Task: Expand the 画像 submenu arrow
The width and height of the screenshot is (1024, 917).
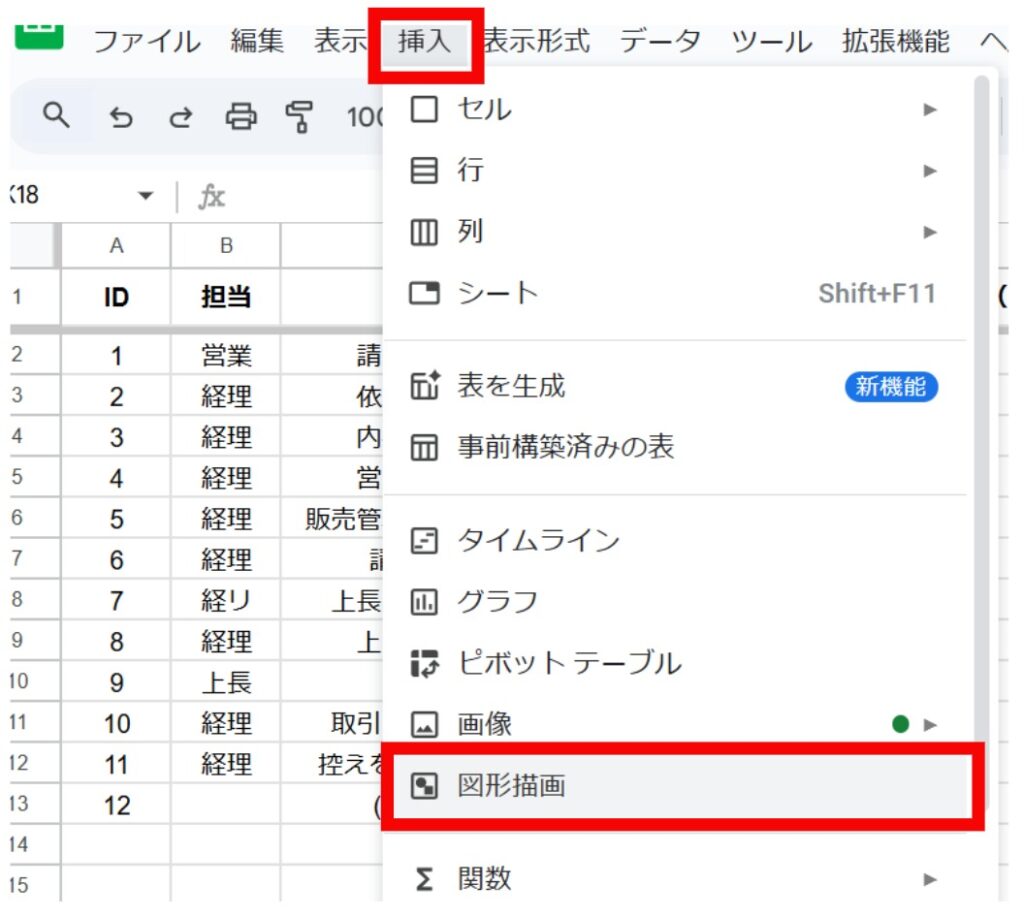Action: pyautogui.click(x=930, y=724)
